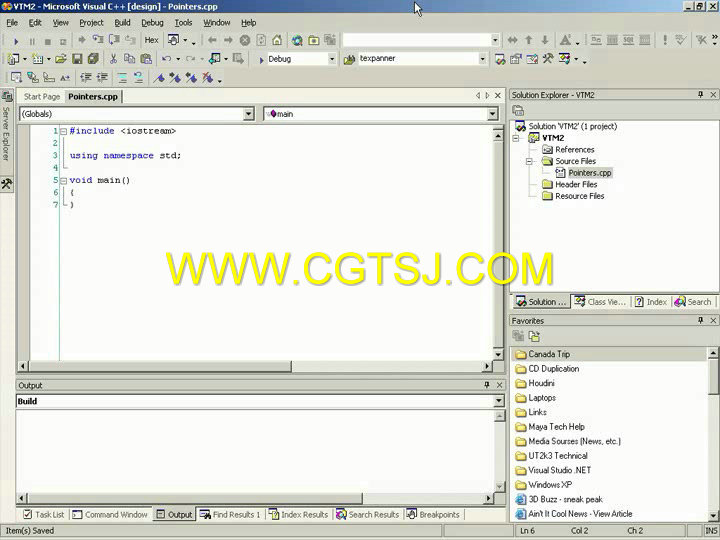Switch to the Start Page tab
720x540 pixels.
(42, 96)
